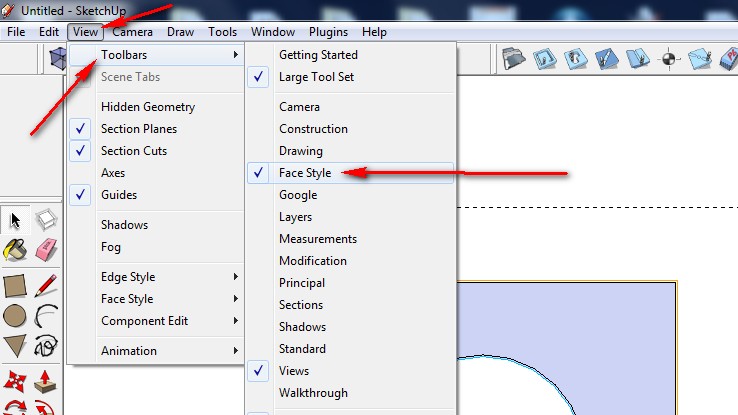
Task: Choose the Arc tool
Action: [x=46, y=316]
